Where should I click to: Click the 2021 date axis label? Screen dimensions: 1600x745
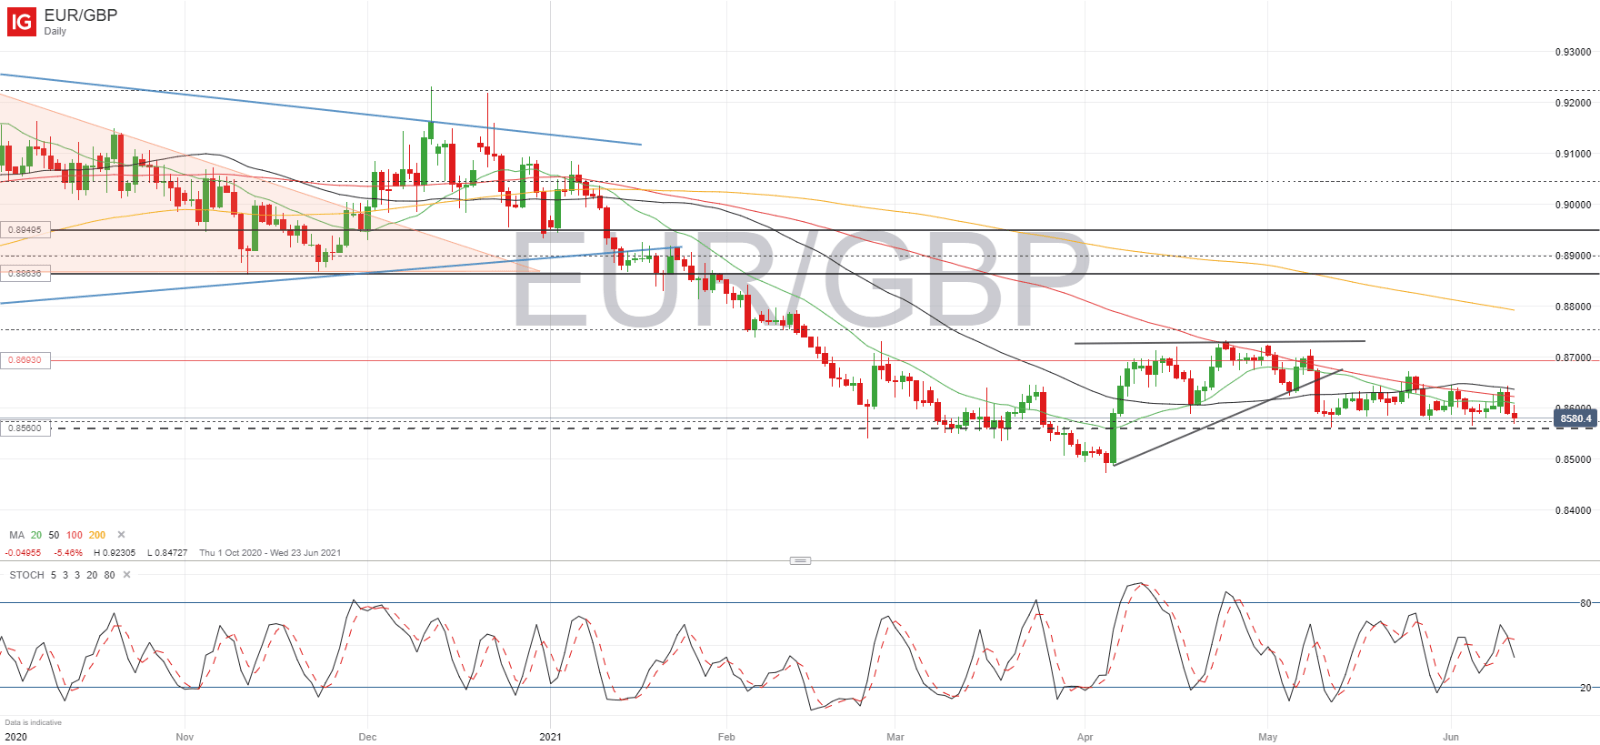[x=550, y=737]
